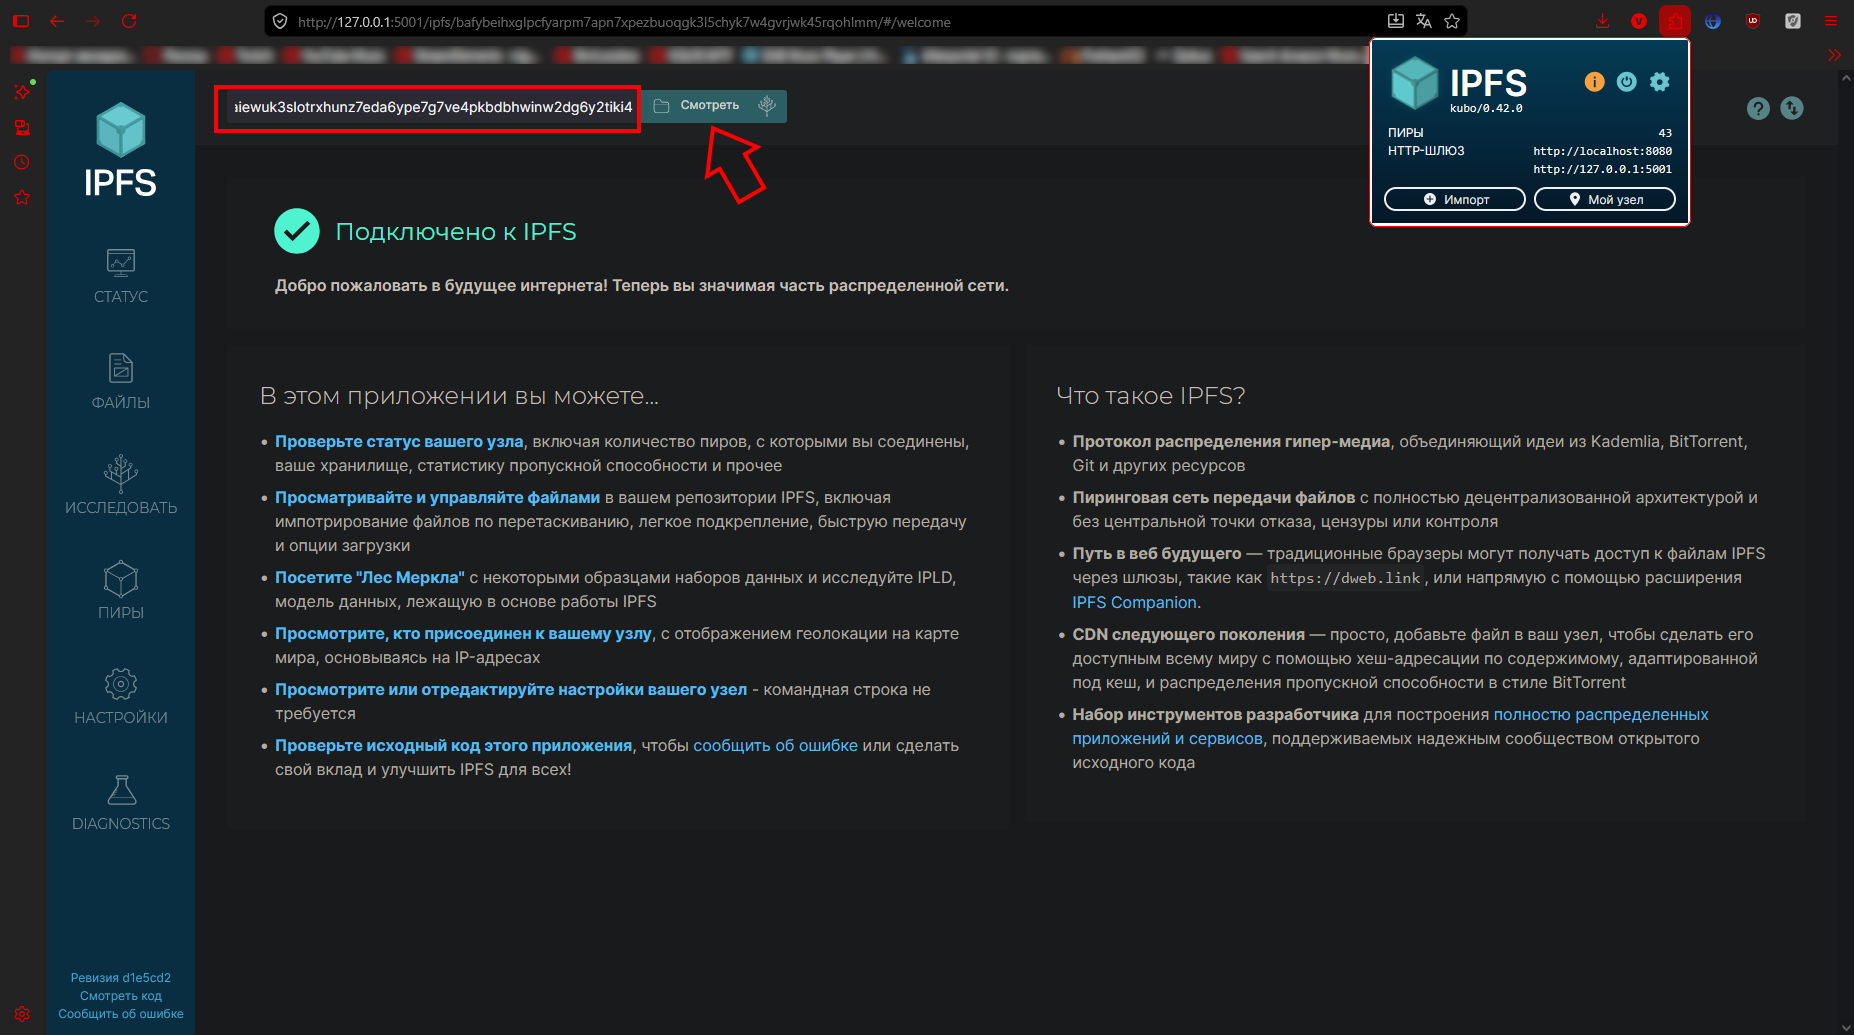The image size is (1854, 1035).
Task: Open the Проверьте статус вашего узла link
Action: 399,442
